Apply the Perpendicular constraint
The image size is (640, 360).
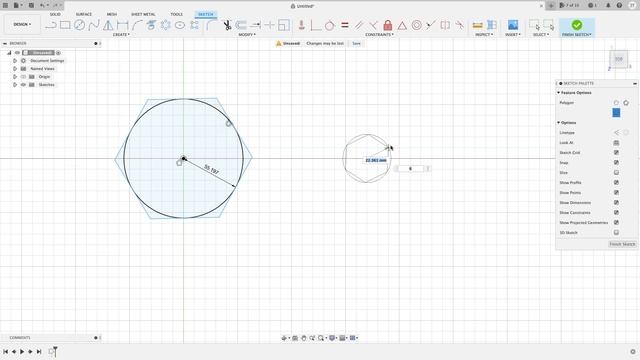(373, 25)
